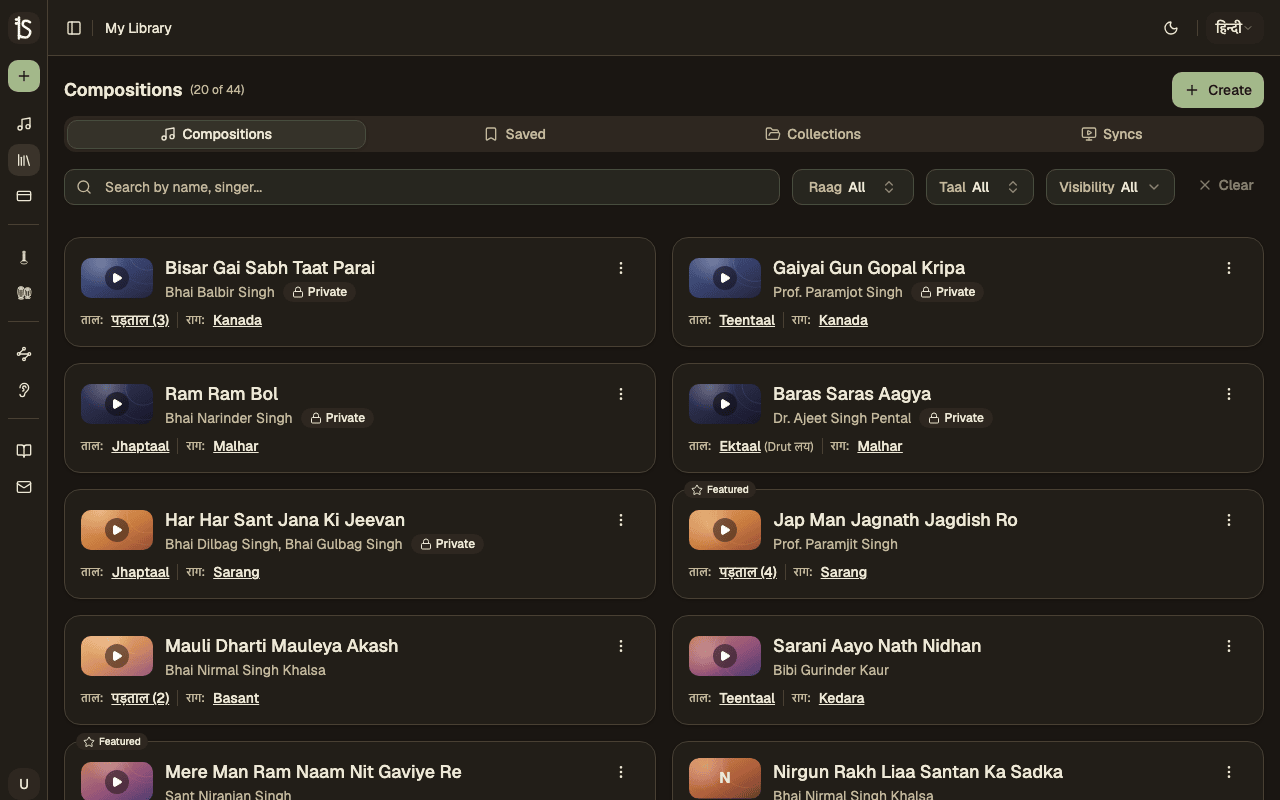Open options menu for Ram Ram Bol
Screen dimensions: 1280x800
point(621,394)
